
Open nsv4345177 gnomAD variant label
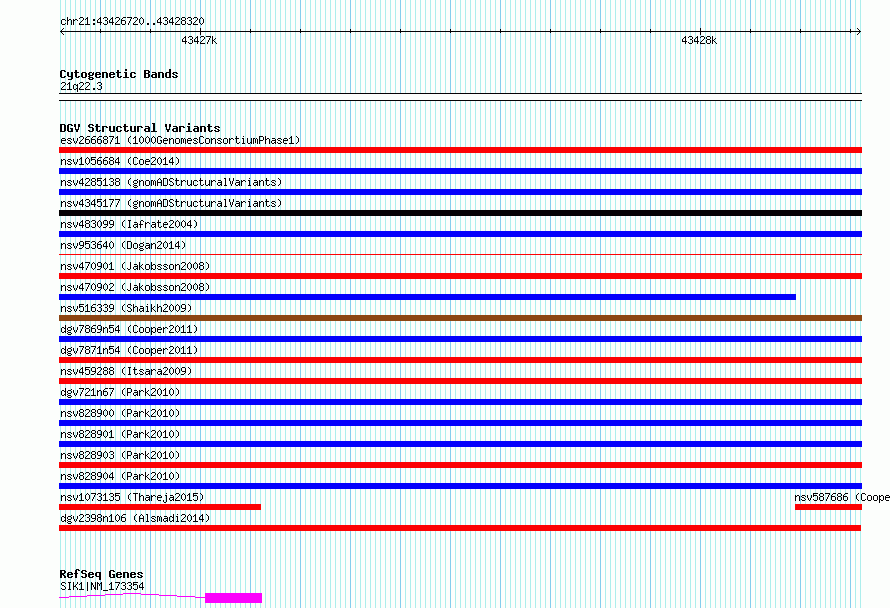171,203
